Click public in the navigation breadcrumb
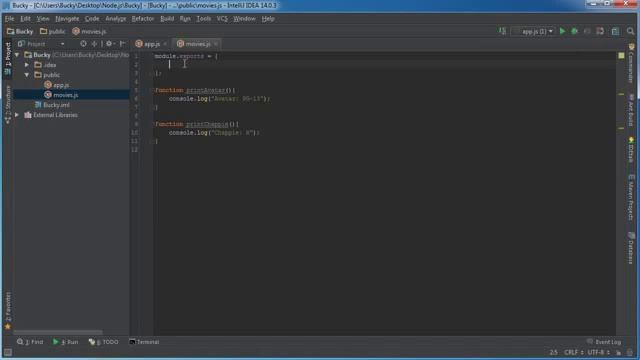640x360 pixels. (53, 31)
